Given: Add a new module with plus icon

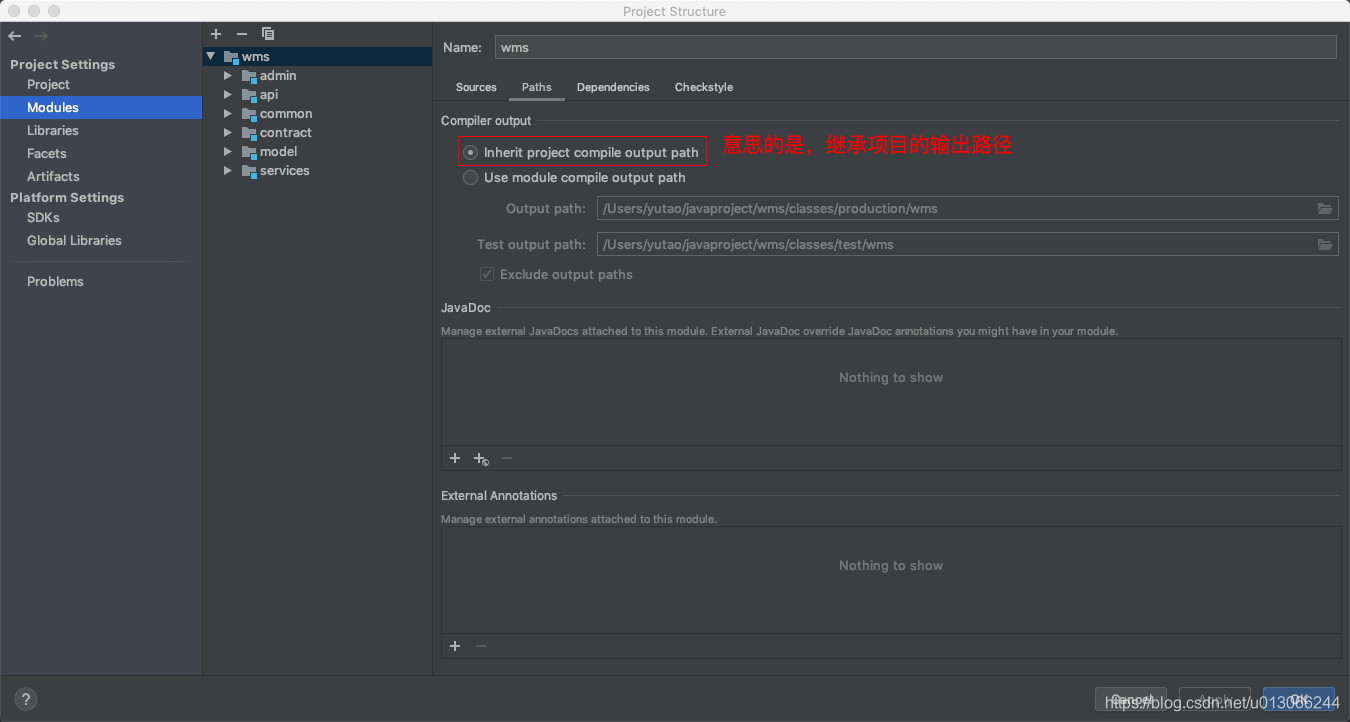Looking at the screenshot, I should coord(215,33).
